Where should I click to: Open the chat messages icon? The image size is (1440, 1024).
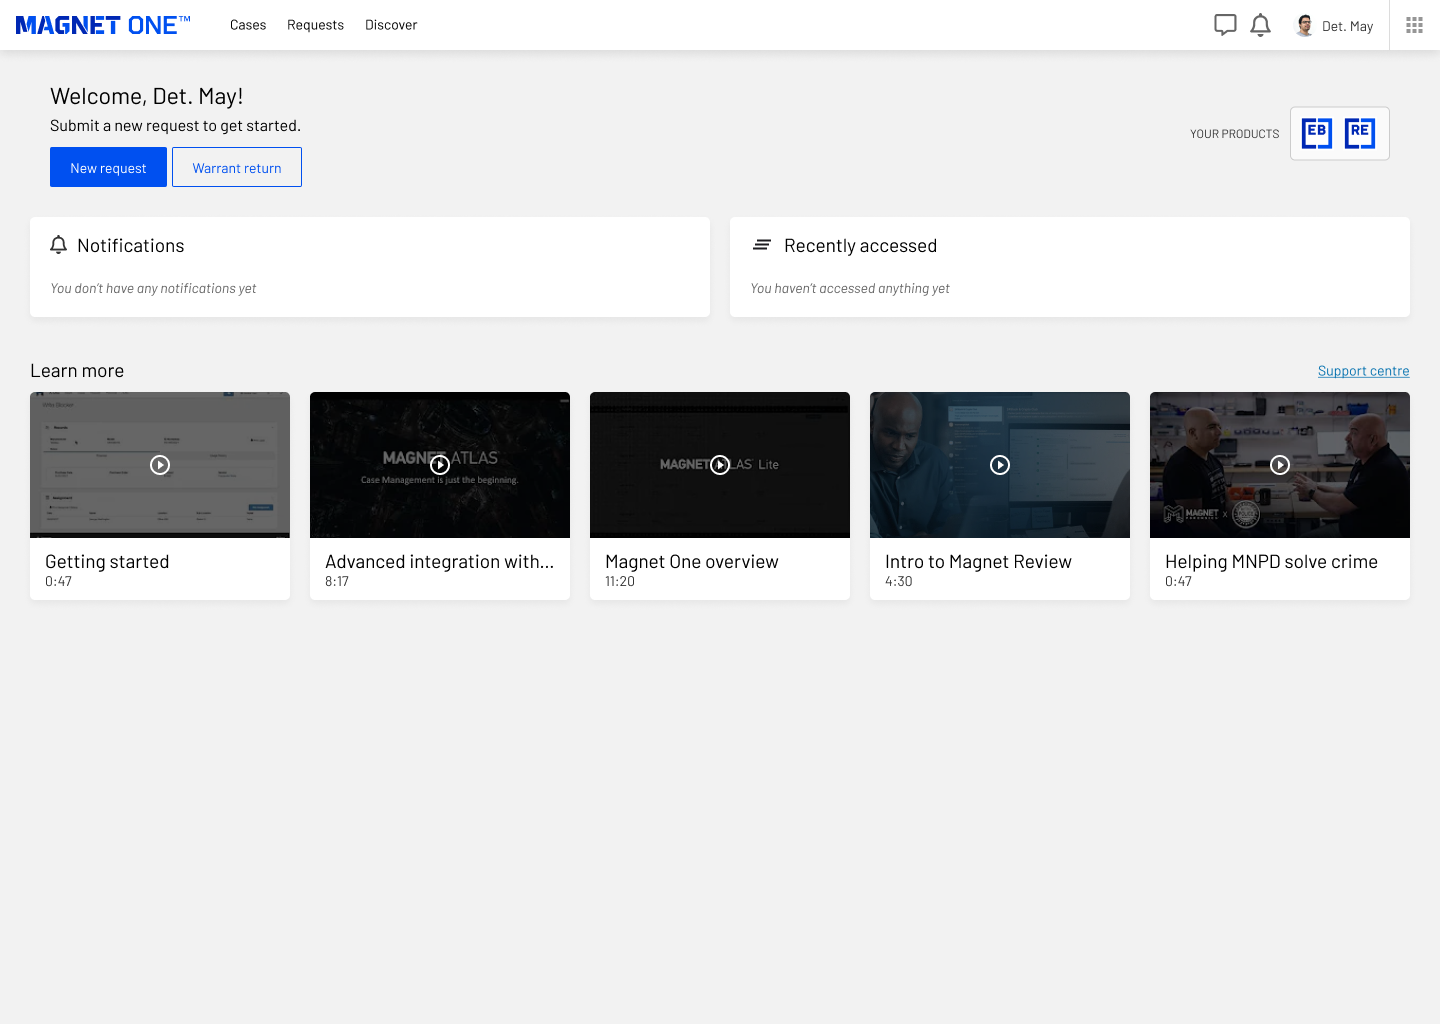click(x=1225, y=25)
